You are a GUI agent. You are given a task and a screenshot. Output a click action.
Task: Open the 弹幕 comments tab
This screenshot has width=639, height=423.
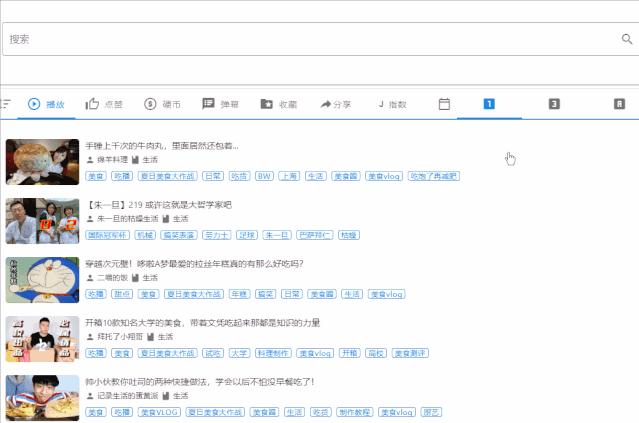click(220, 104)
